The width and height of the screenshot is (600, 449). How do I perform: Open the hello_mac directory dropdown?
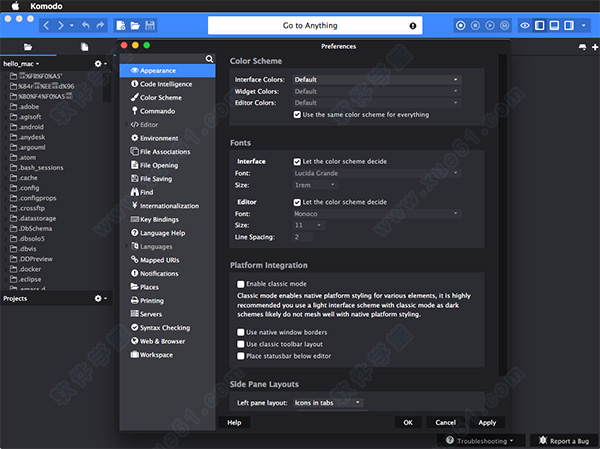21,64
